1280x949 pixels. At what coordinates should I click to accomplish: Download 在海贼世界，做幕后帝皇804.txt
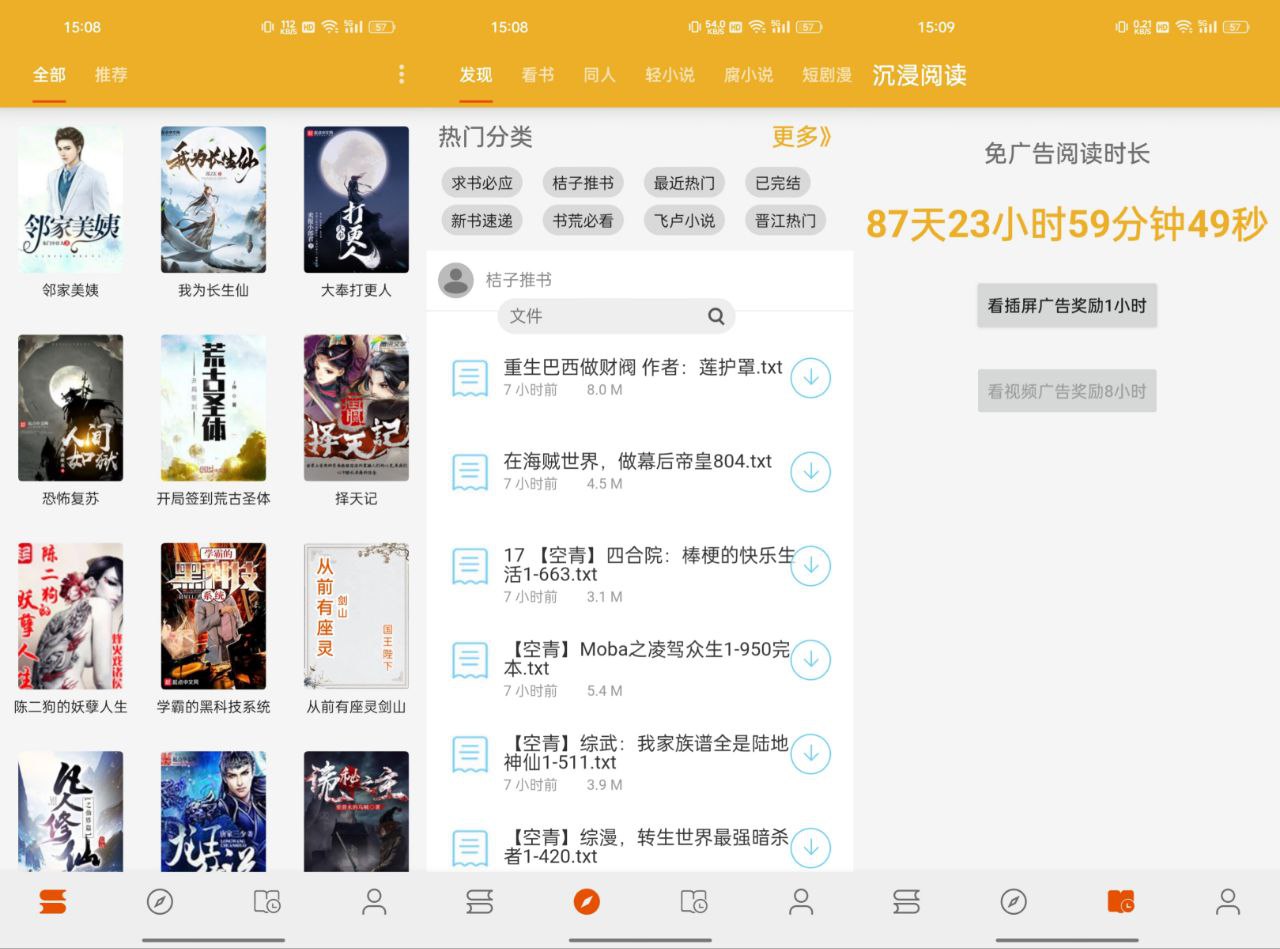[810, 472]
